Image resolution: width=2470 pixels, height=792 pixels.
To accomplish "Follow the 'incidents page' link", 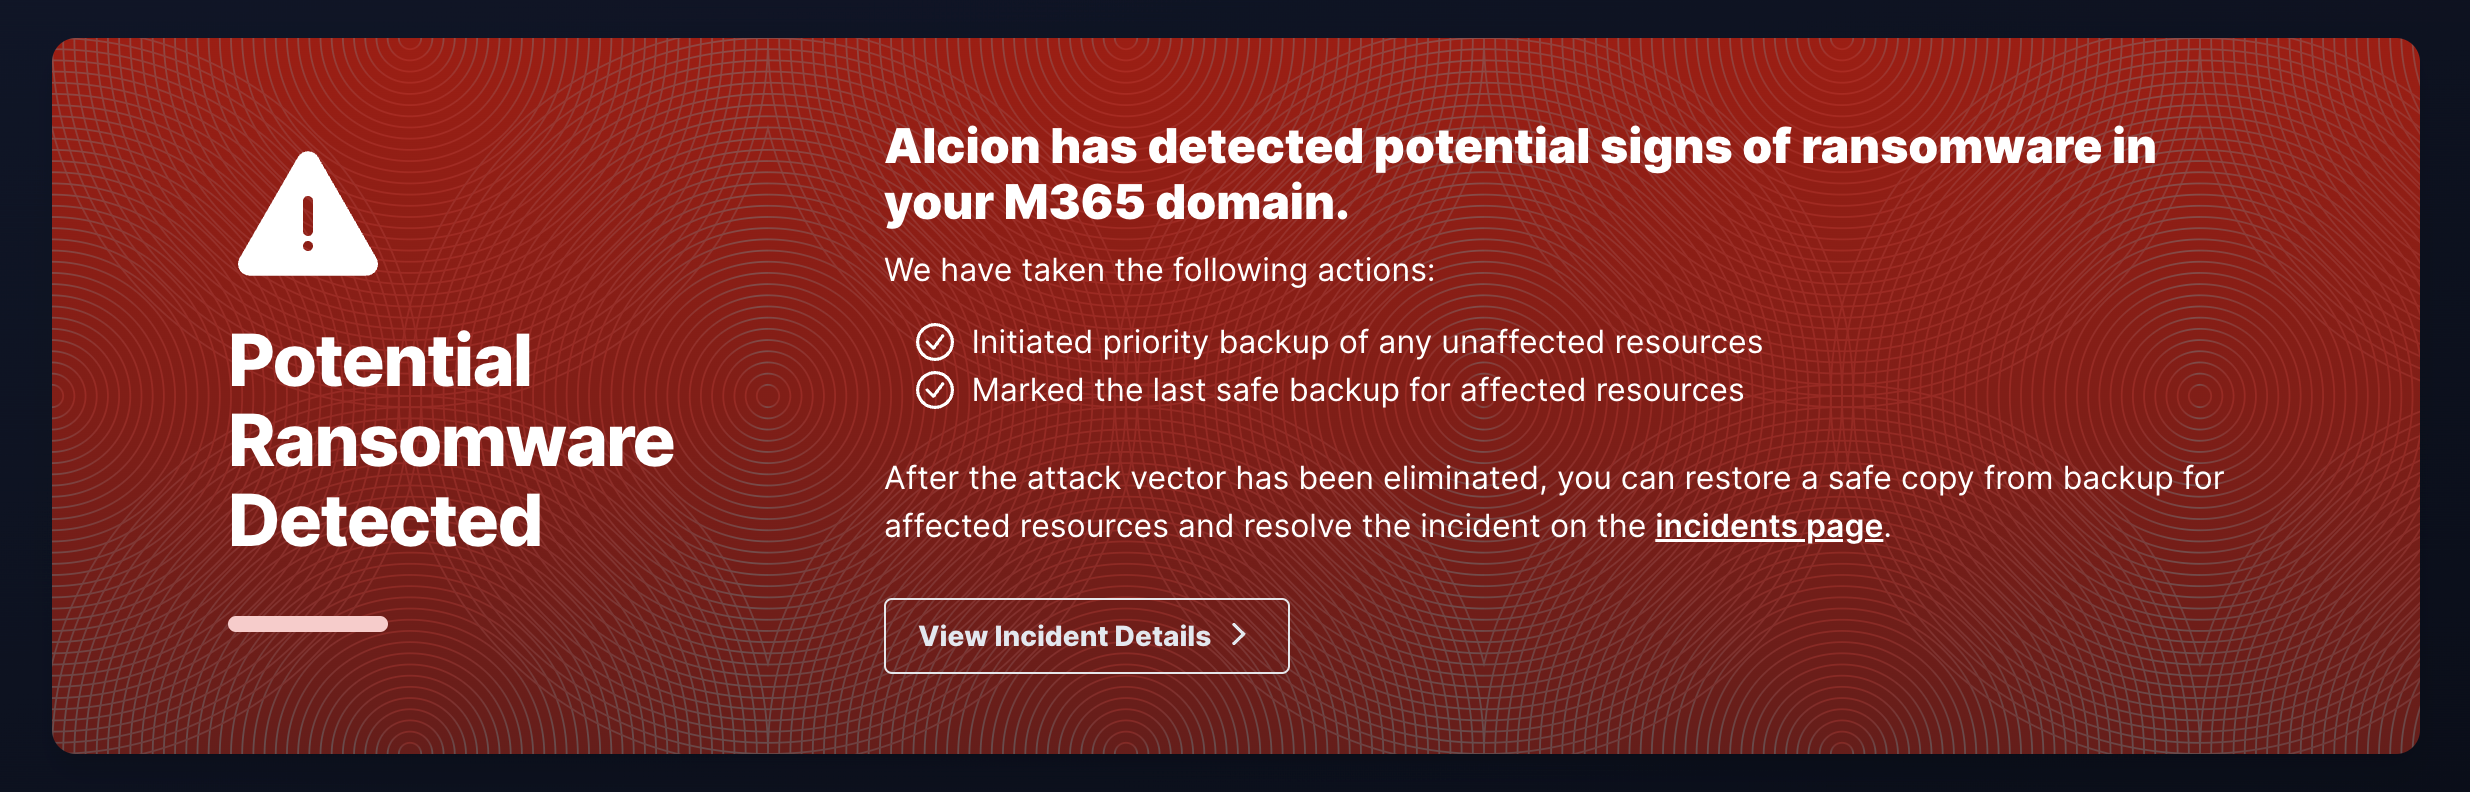I will (1769, 527).
